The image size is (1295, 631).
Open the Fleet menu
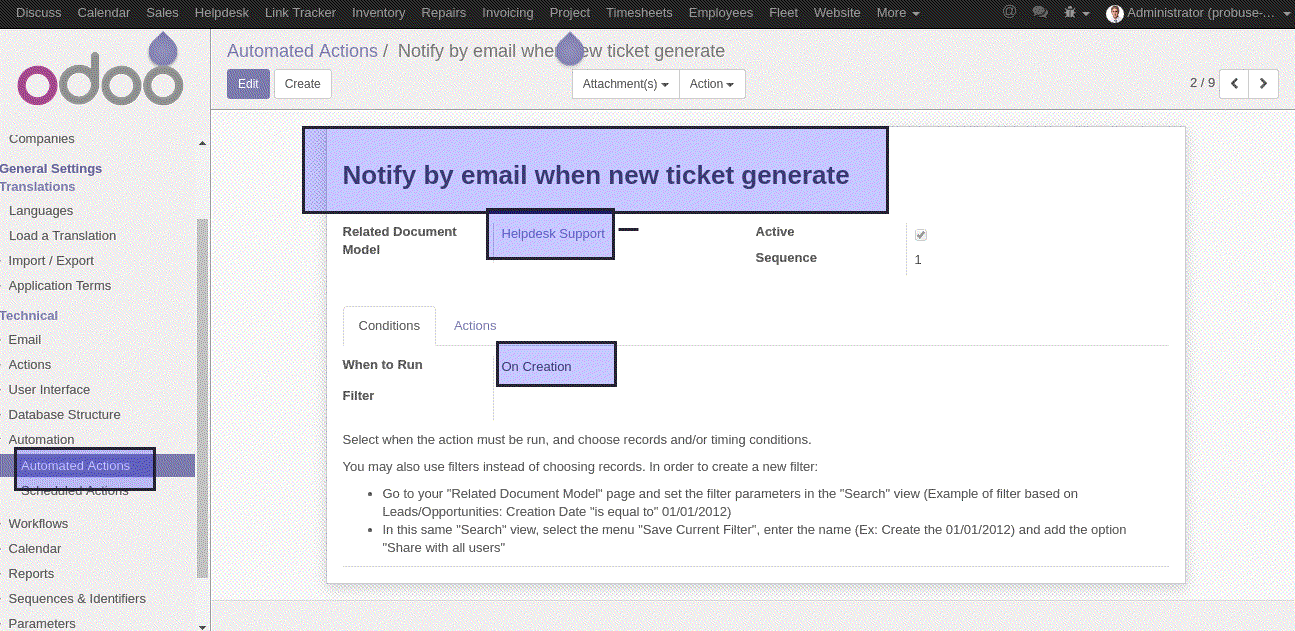click(x=783, y=13)
